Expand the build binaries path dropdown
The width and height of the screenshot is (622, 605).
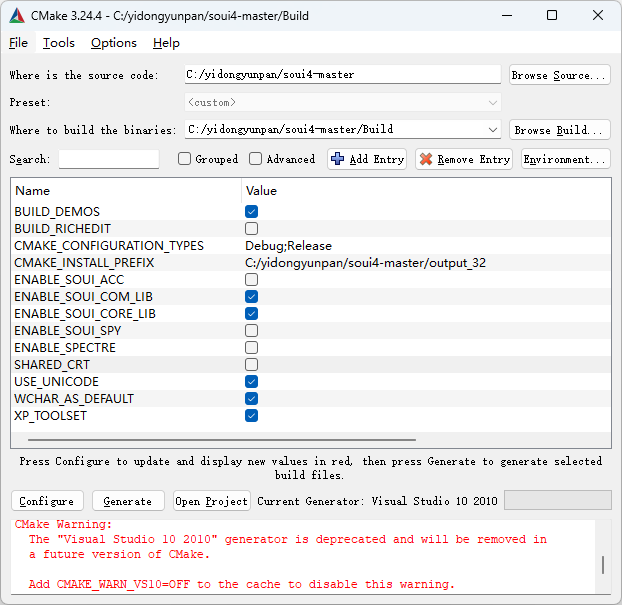click(x=492, y=130)
